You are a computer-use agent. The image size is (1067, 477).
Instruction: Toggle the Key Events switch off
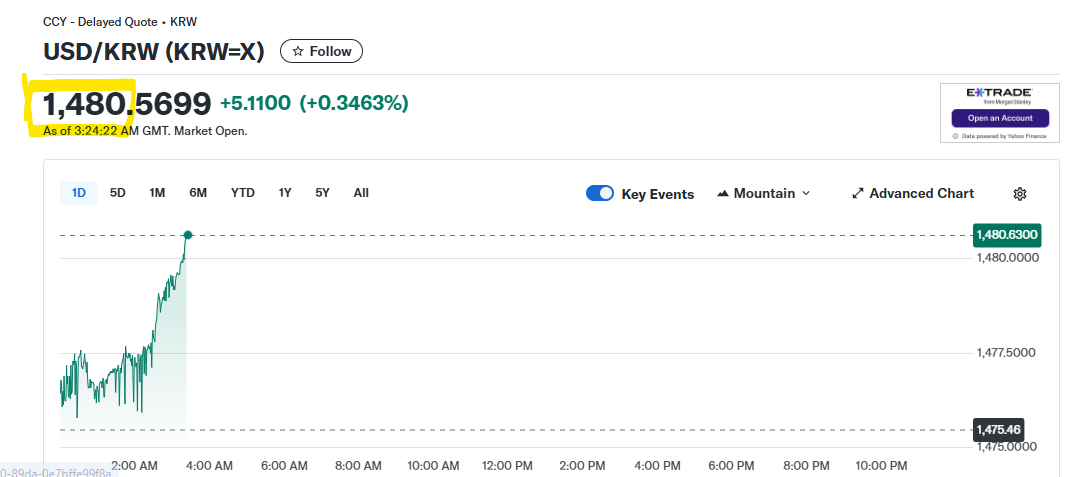point(600,194)
